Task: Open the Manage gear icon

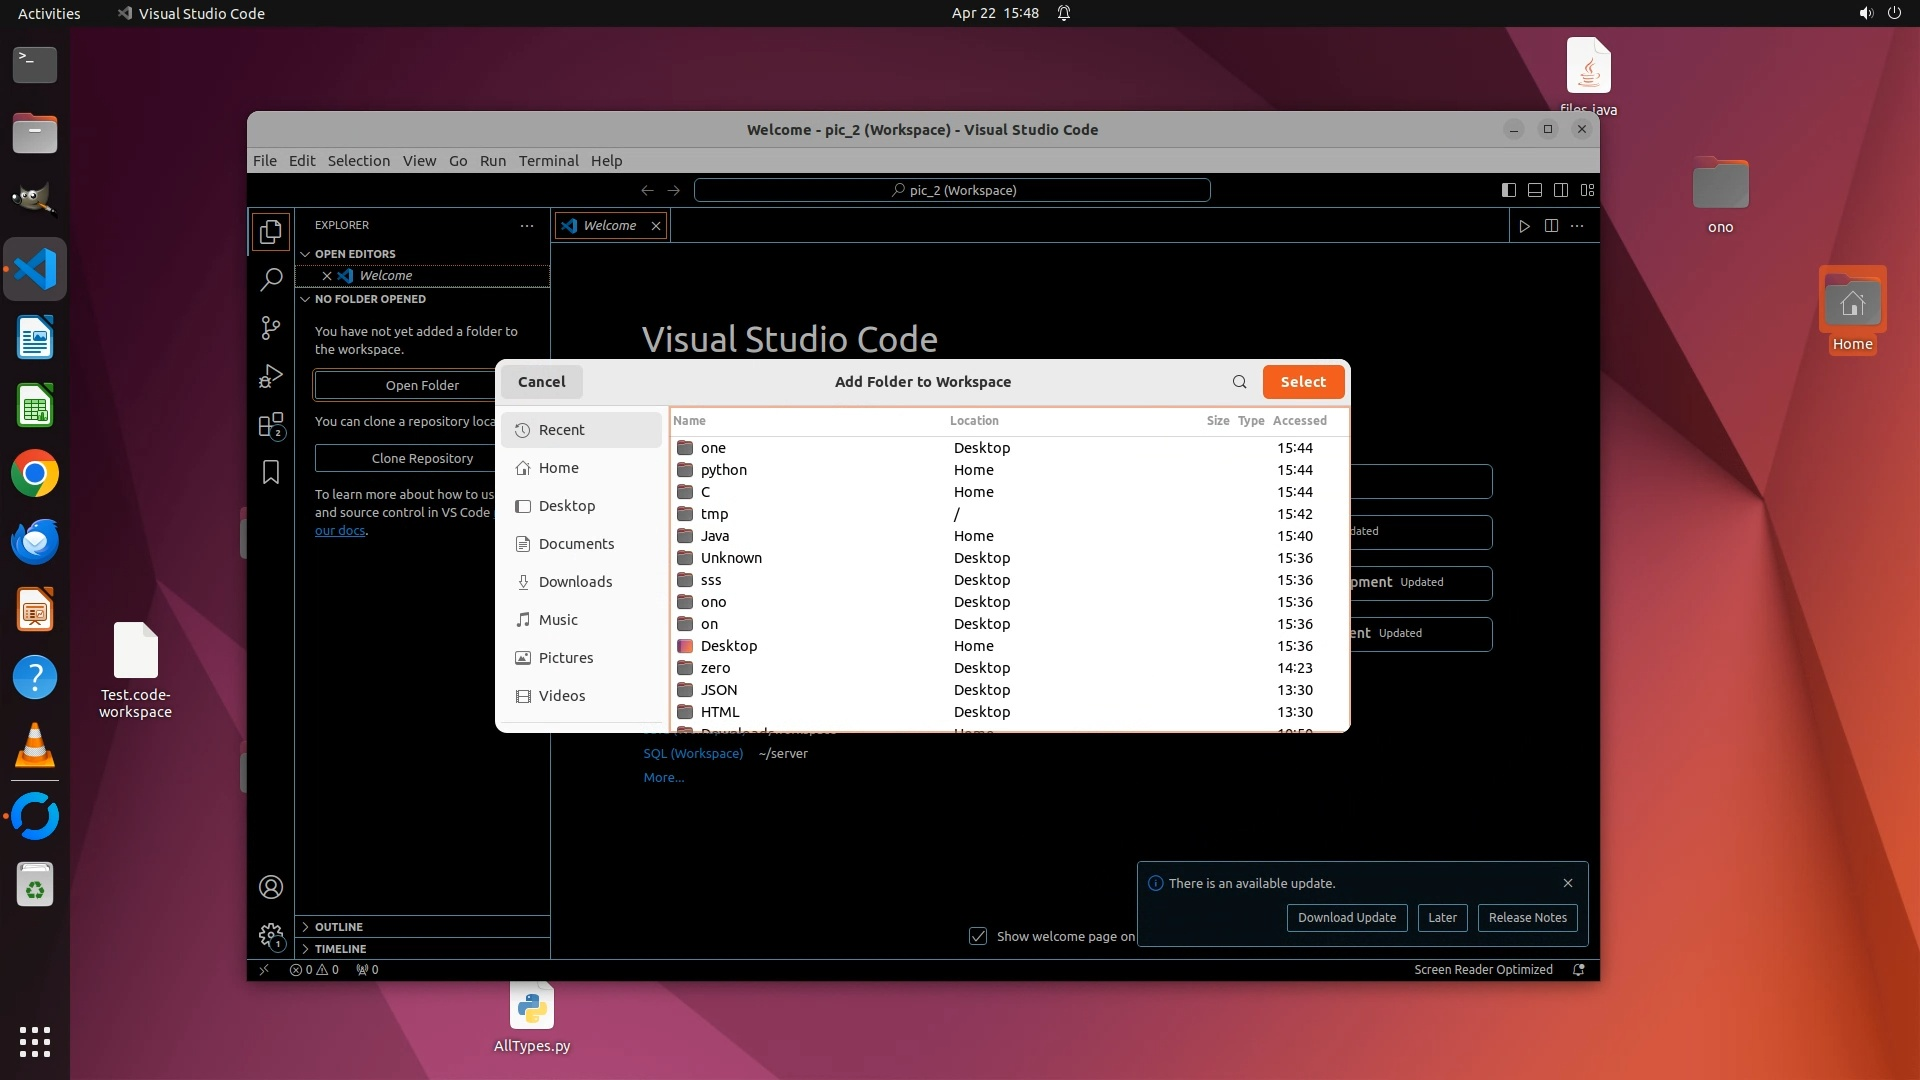Action: point(271,936)
